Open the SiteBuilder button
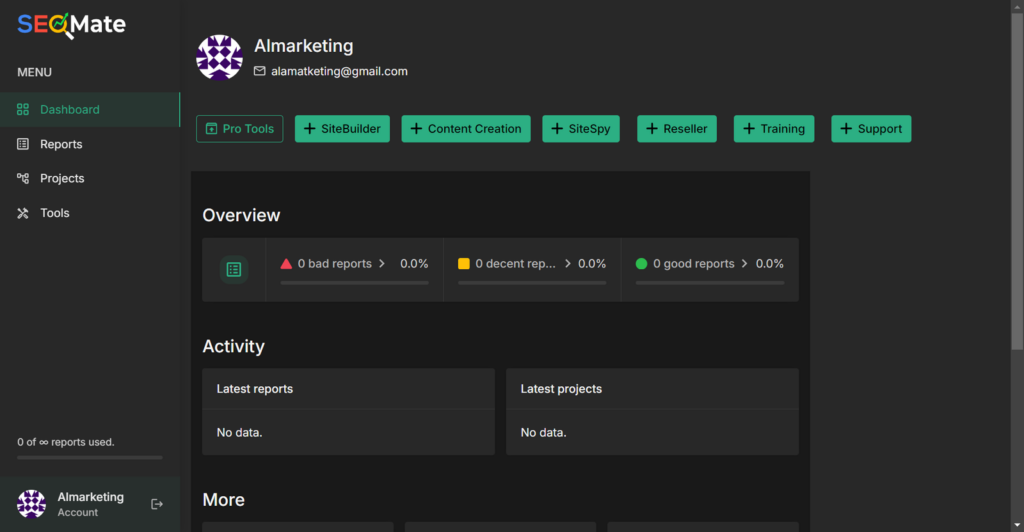The height and width of the screenshot is (532, 1024). click(342, 129)
